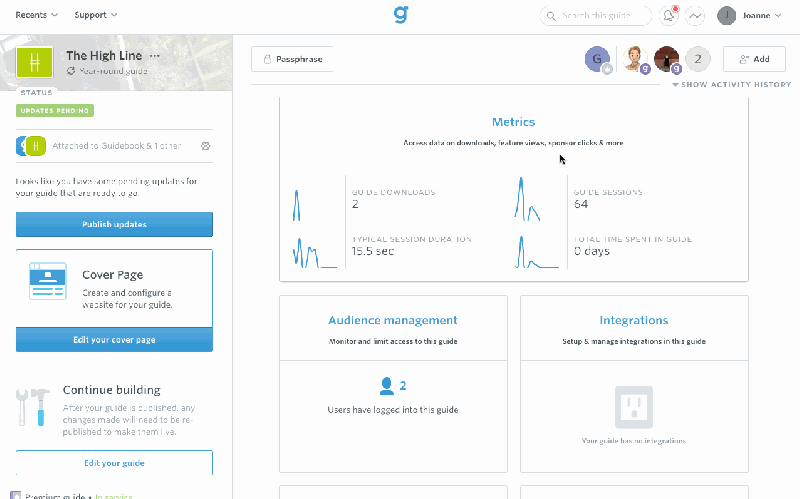This screenshot has height=499, width=800.
Task: Open the ellipsis menu beside The High Line
Action: click(155, 56)
